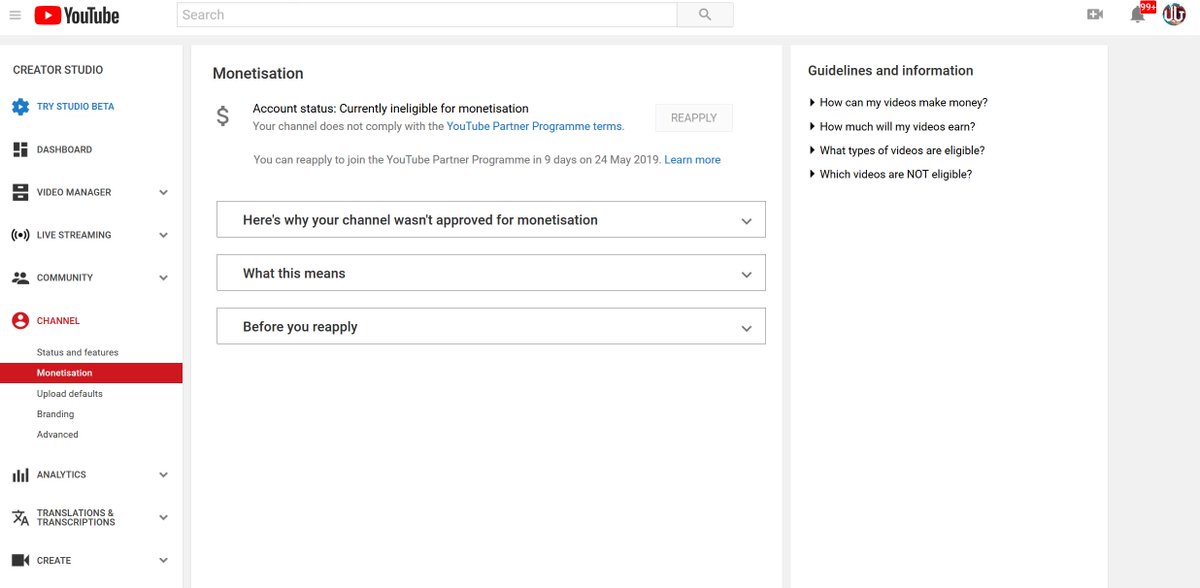Click the Video Manager icon
1200x588 pixels.
click(x=20, y=192)
